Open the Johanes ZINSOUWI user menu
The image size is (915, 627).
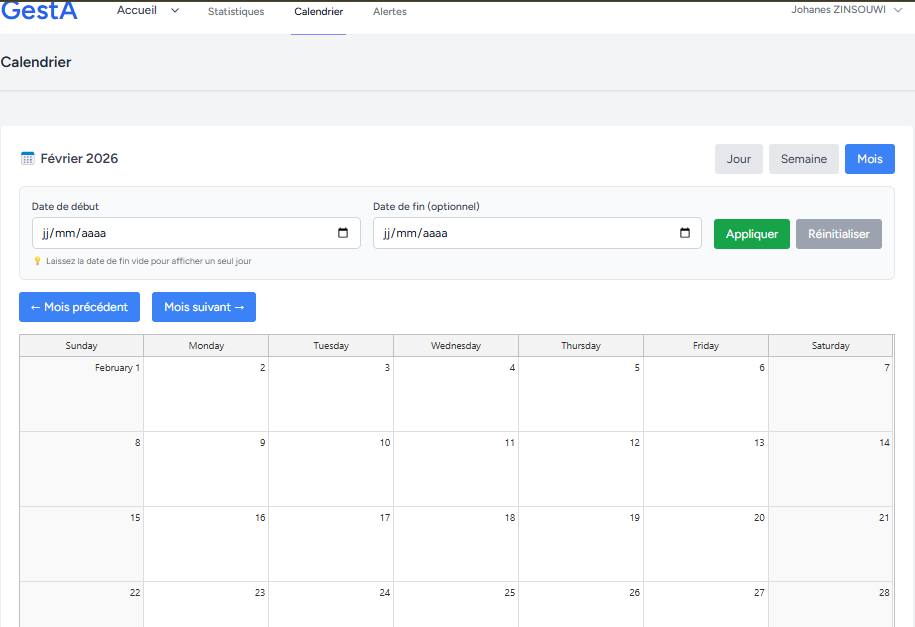(845, 10)
